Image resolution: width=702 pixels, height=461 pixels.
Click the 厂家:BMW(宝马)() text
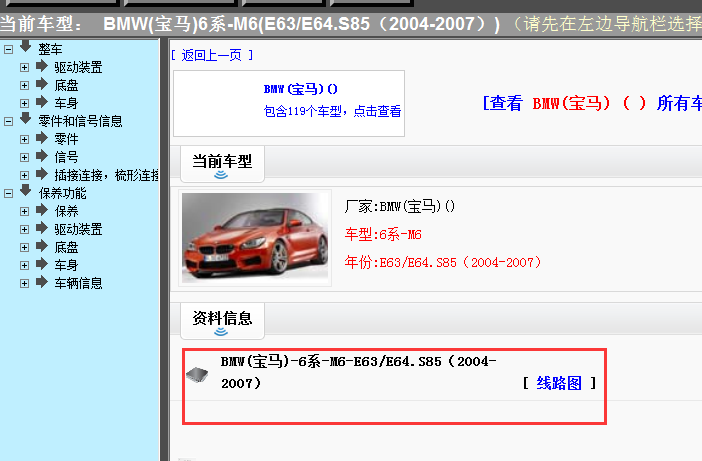[x=400, y=206]
